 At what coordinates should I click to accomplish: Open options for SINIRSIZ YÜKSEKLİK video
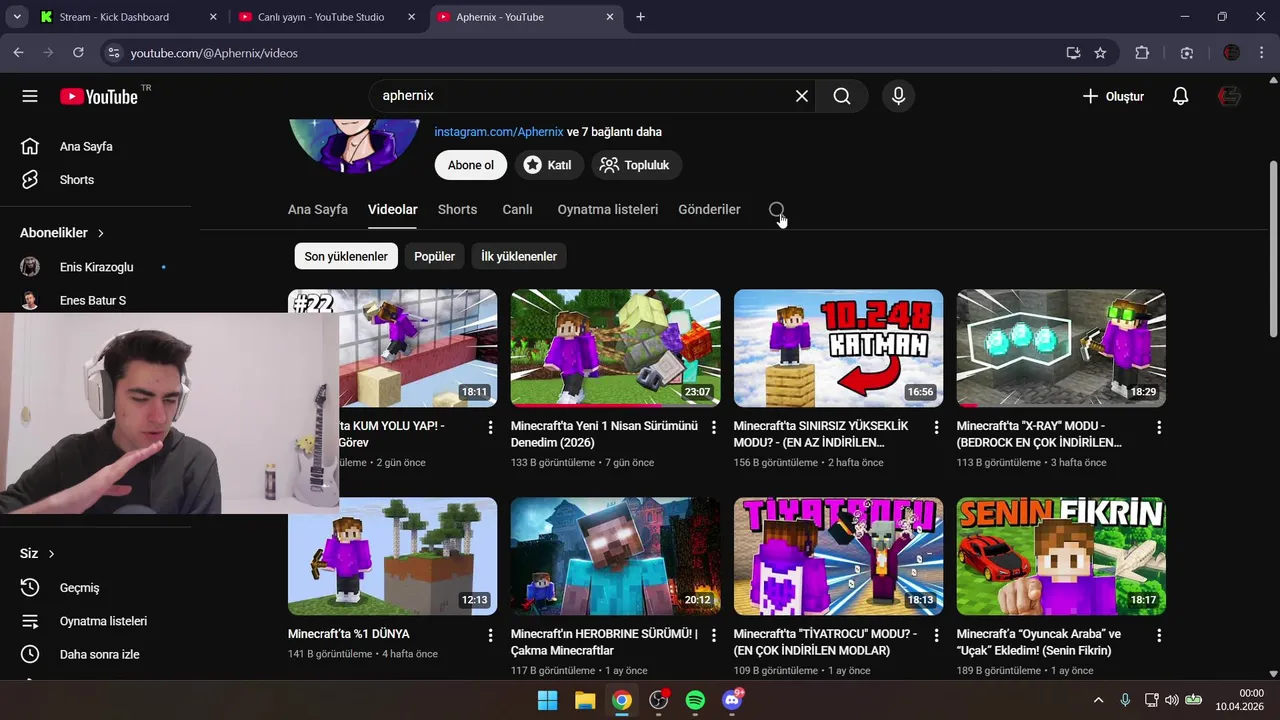point(936,427)
